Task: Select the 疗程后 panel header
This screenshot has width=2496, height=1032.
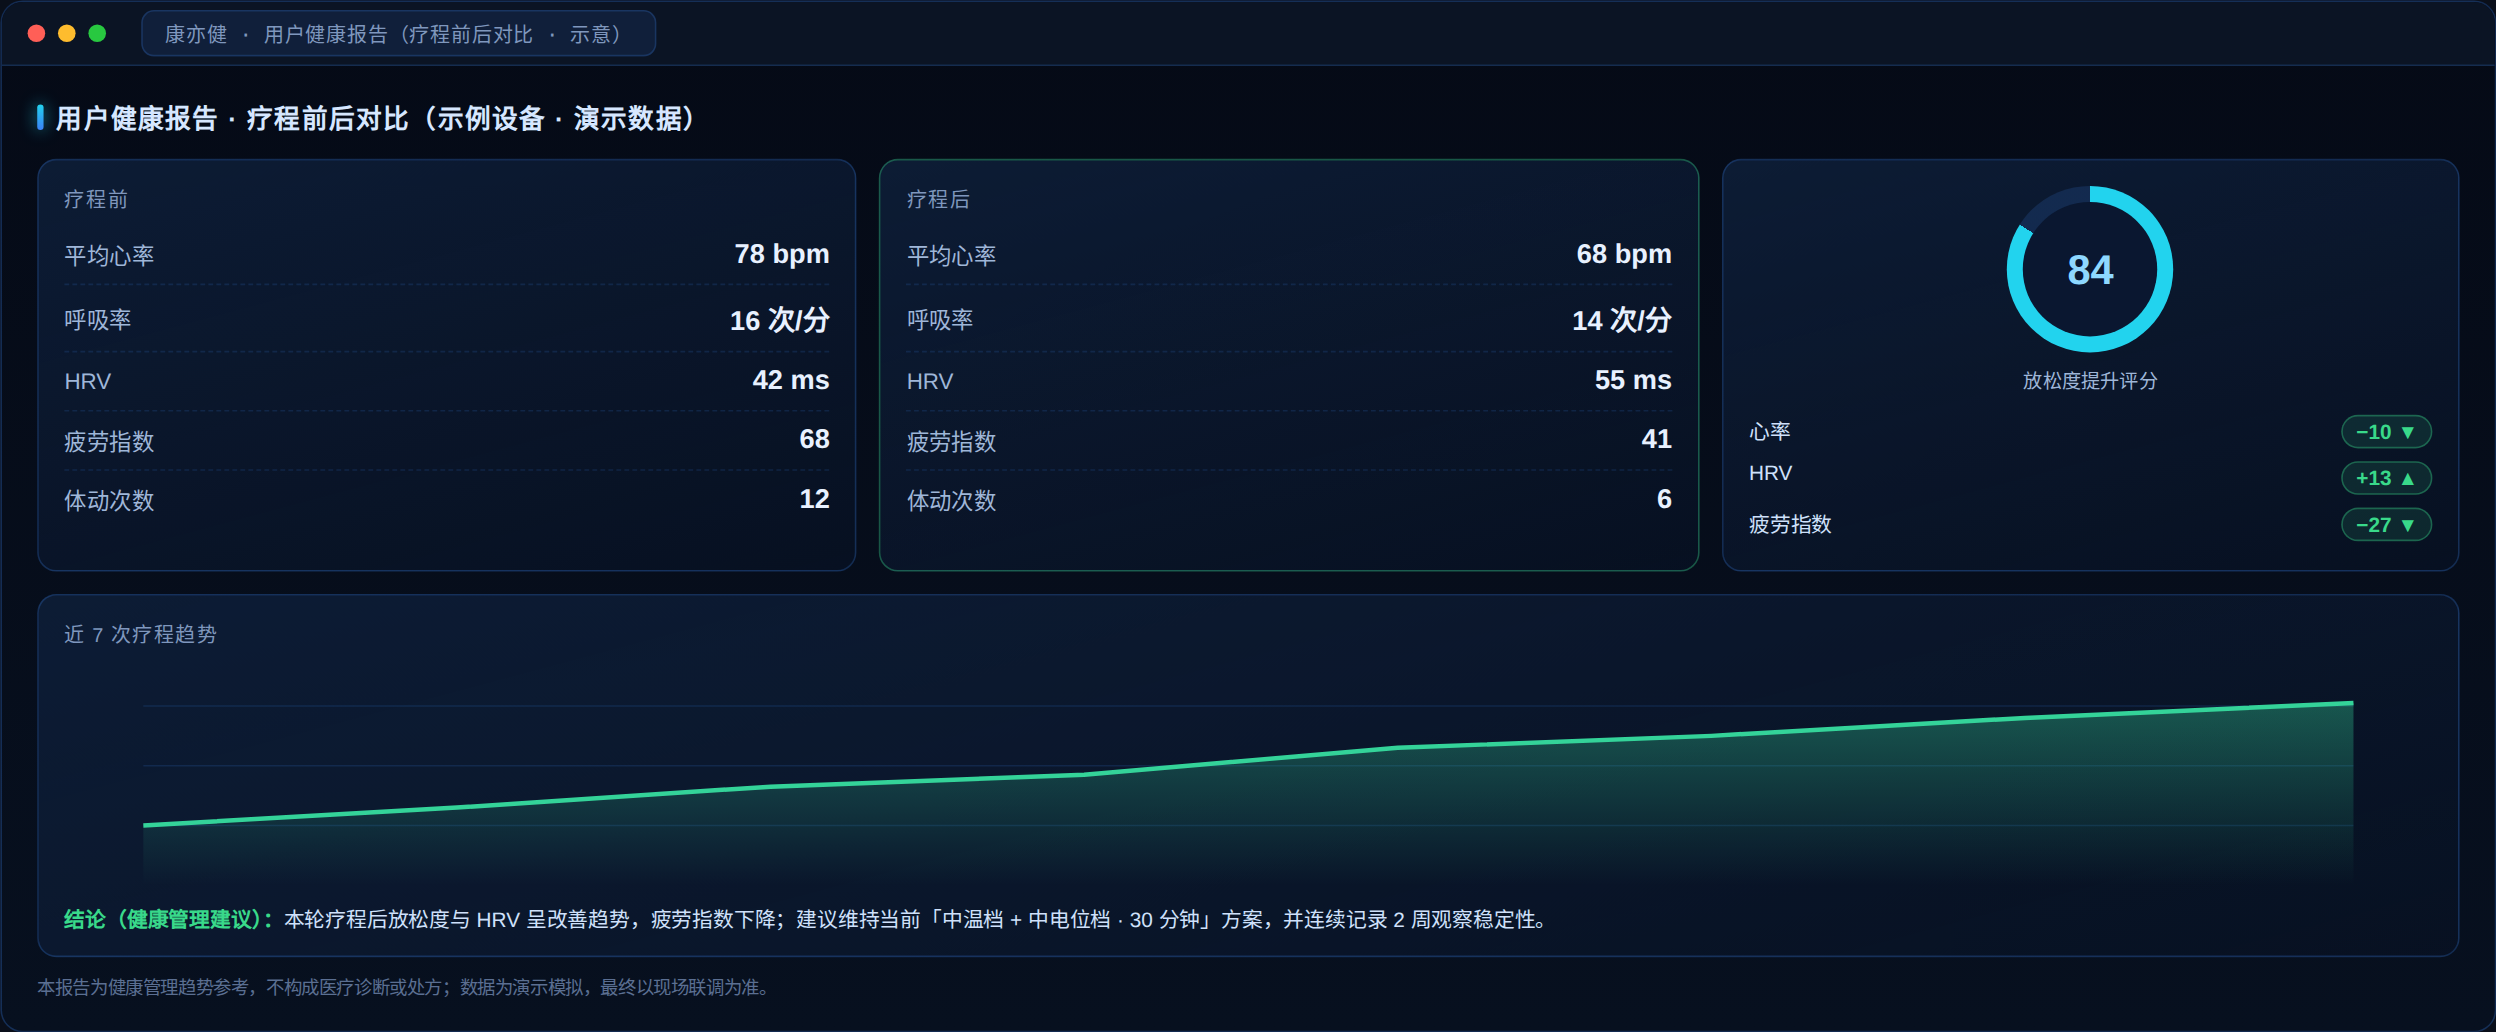Action: pyautogui.click(x=938, y=199)
